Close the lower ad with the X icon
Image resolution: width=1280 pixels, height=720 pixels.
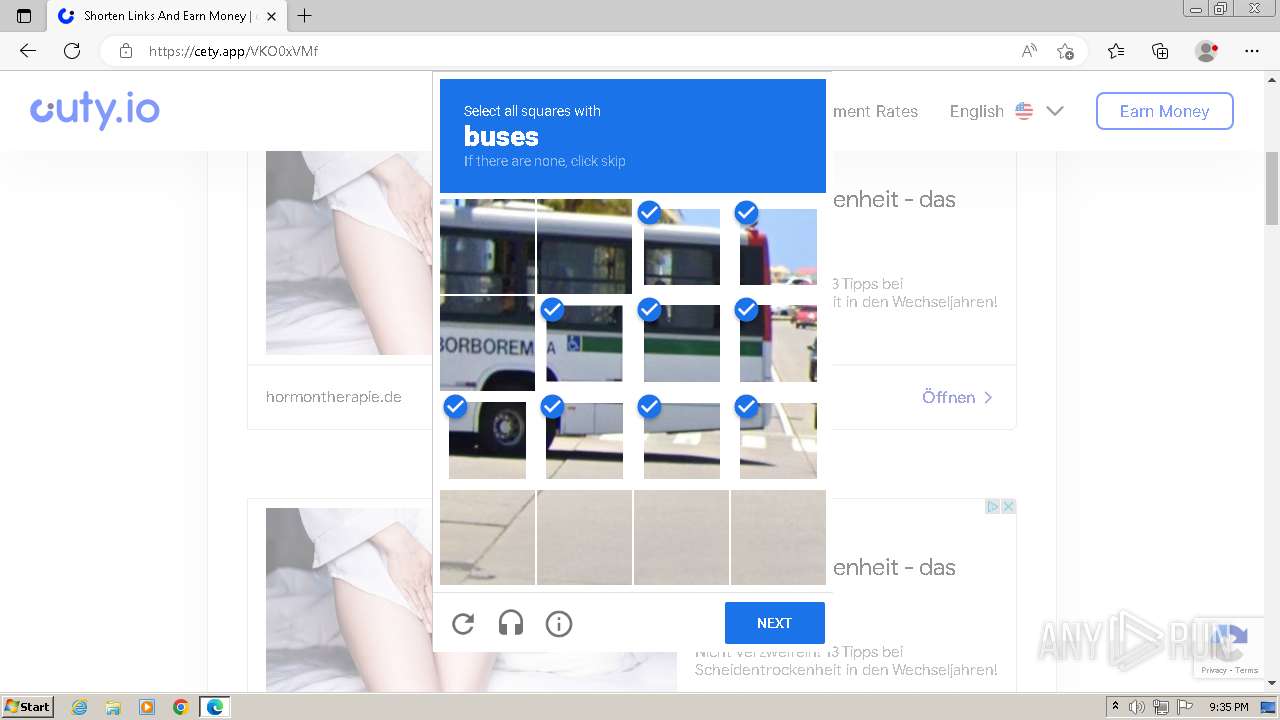tap(1009, 507)
